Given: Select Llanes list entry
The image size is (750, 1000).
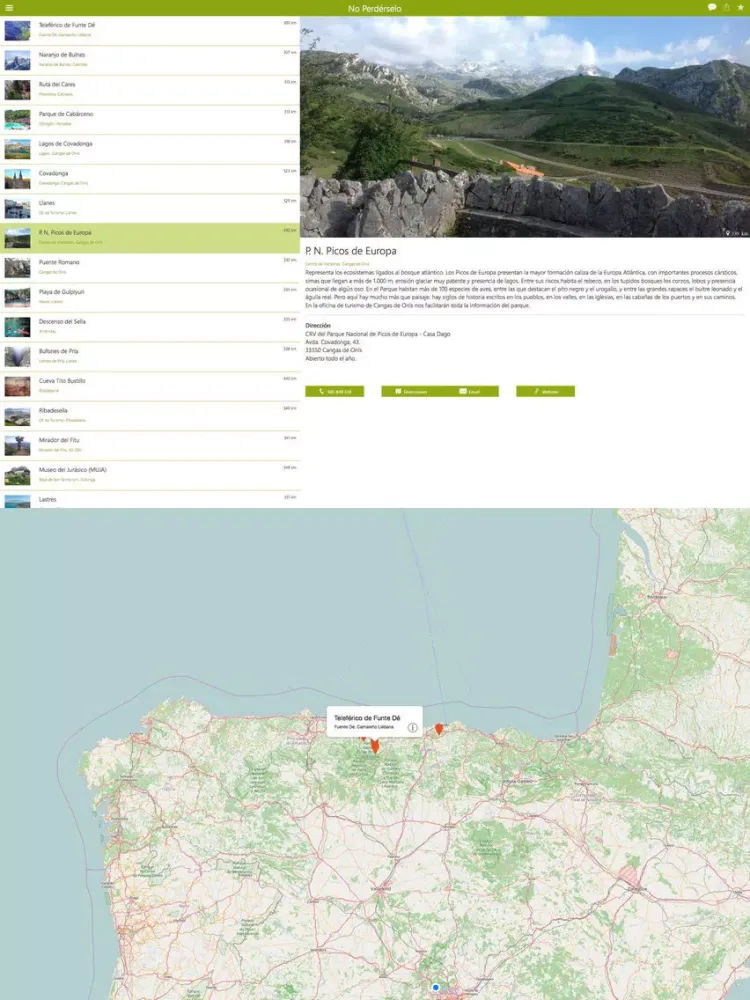Looking at the screenshot, I should coord(150,209).
